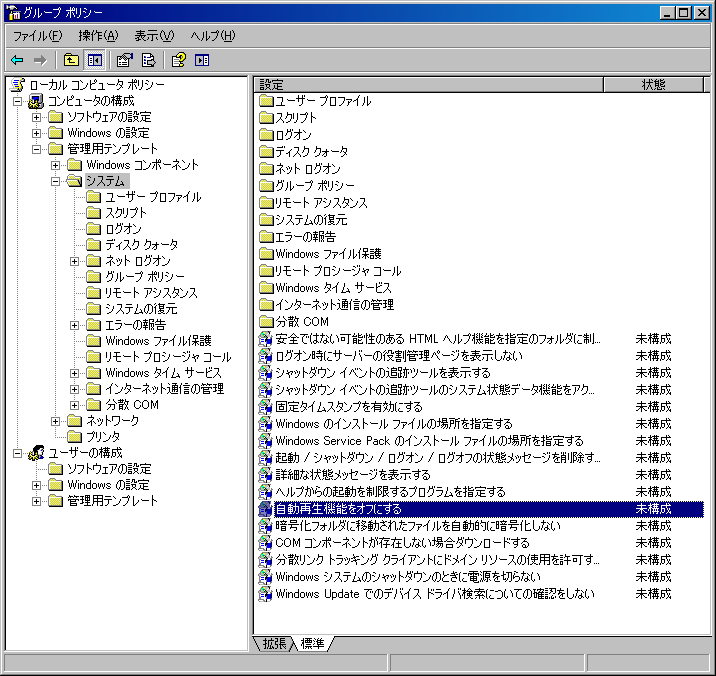Viewport: 716px width, 676px height.
Task: Click the Properties toolbar icon
Action: [x=125, y=60]
